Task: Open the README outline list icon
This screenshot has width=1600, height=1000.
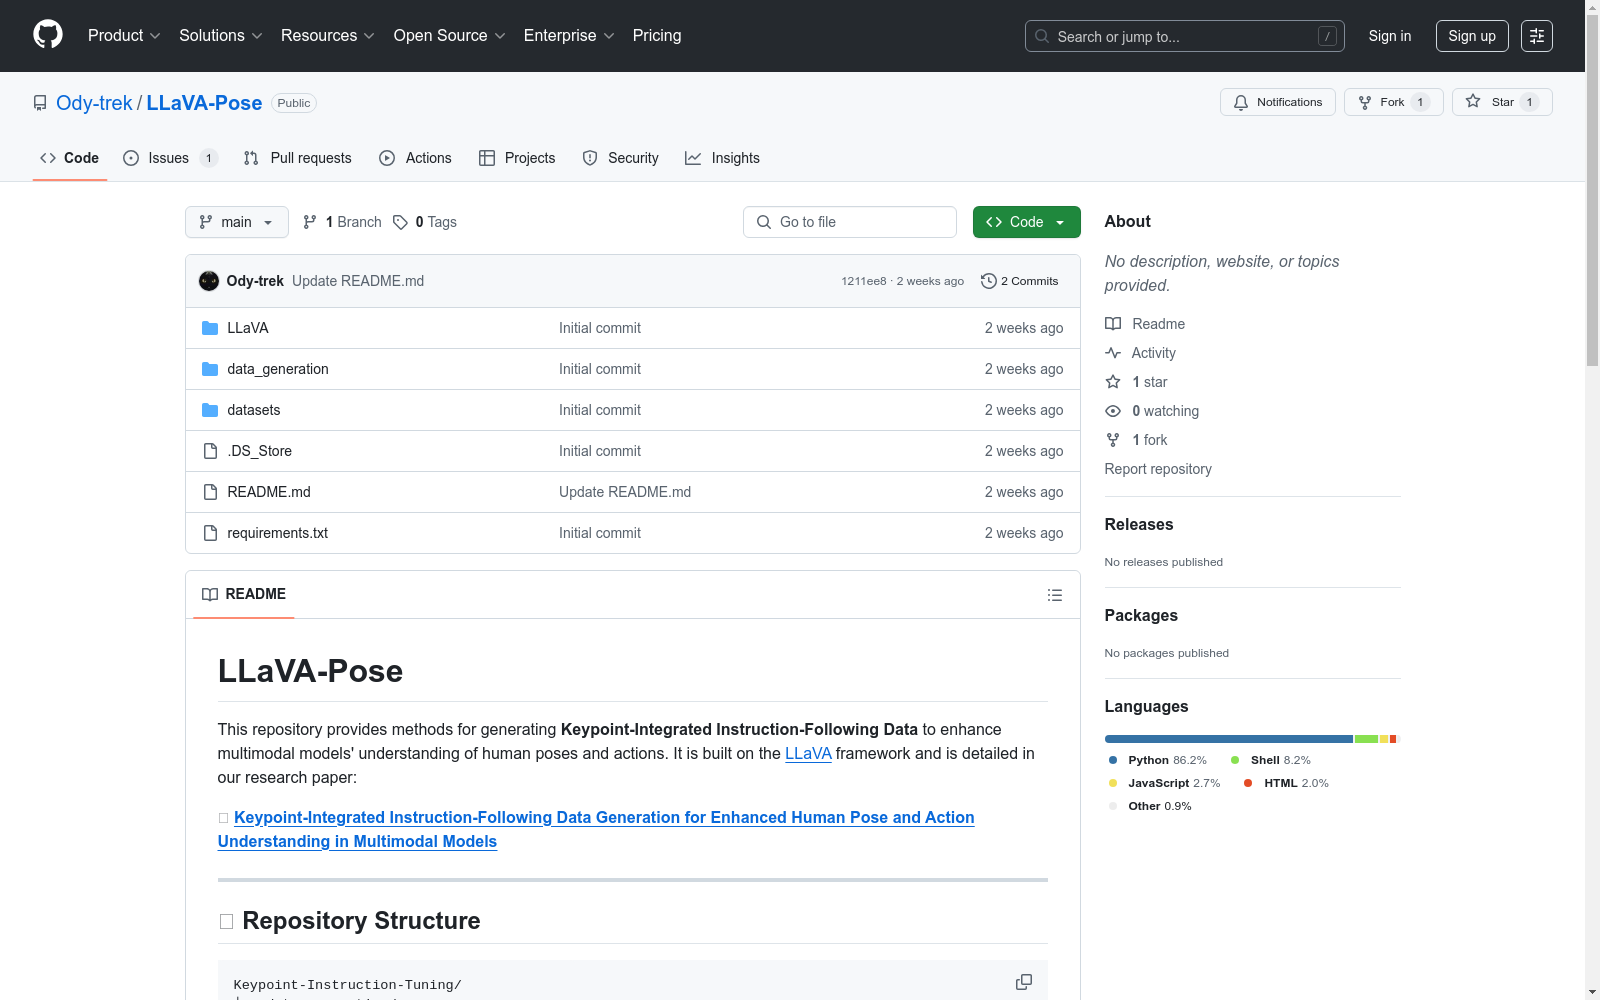Action: pos(1055,595)
